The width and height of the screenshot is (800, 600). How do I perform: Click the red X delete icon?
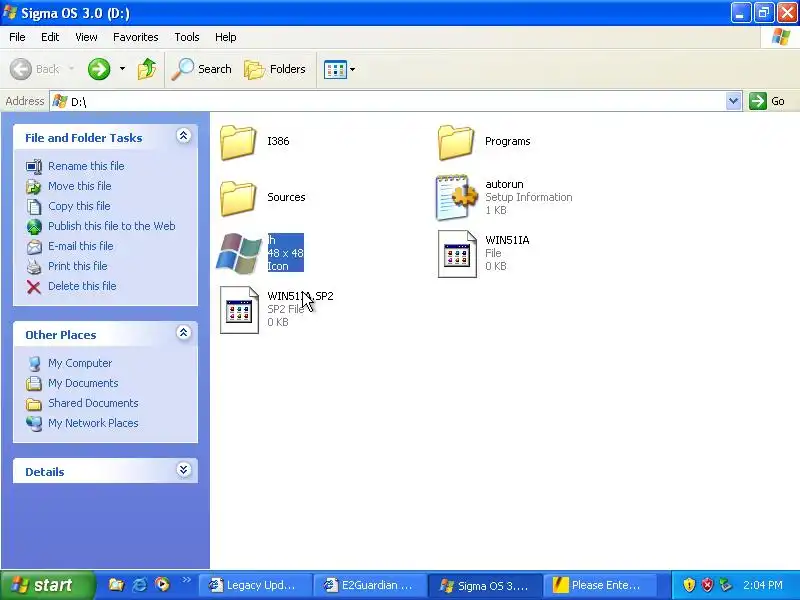click(x=34, y=287)
